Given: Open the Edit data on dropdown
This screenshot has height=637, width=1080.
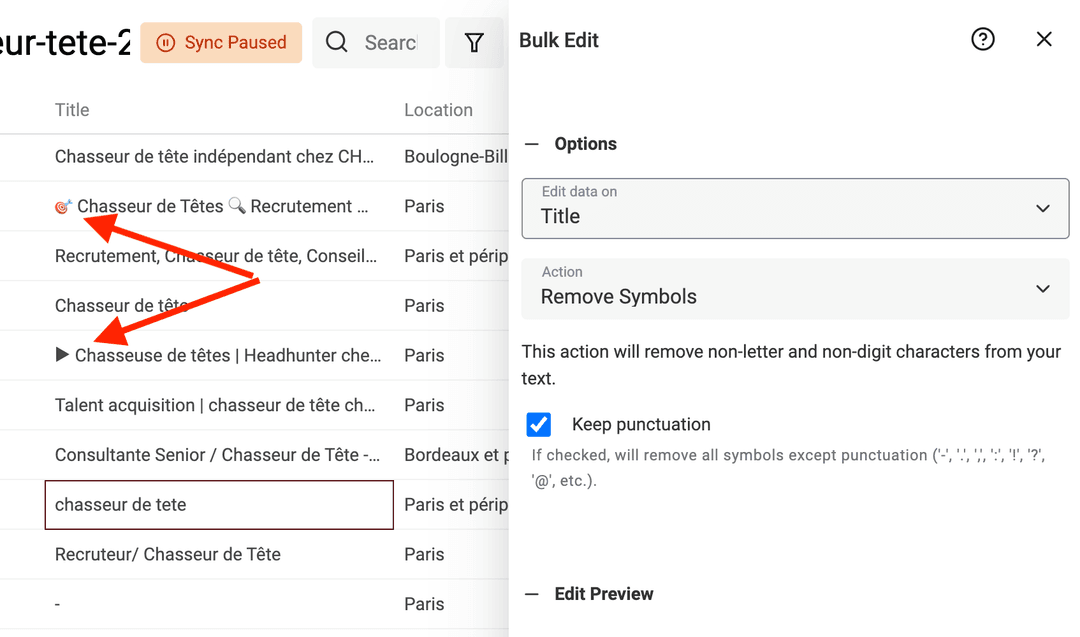Looking at the screenshot, I should 795,208.
